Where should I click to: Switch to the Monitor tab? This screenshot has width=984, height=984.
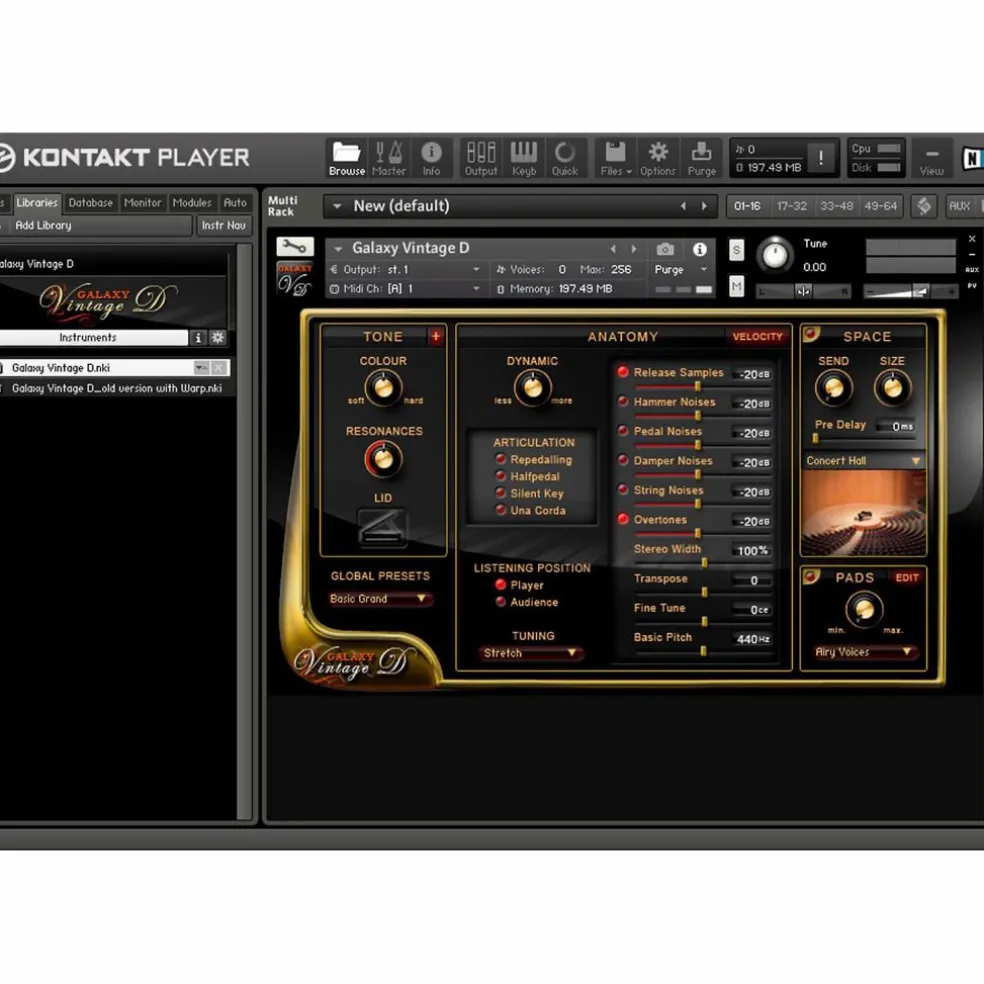point(142,203)
